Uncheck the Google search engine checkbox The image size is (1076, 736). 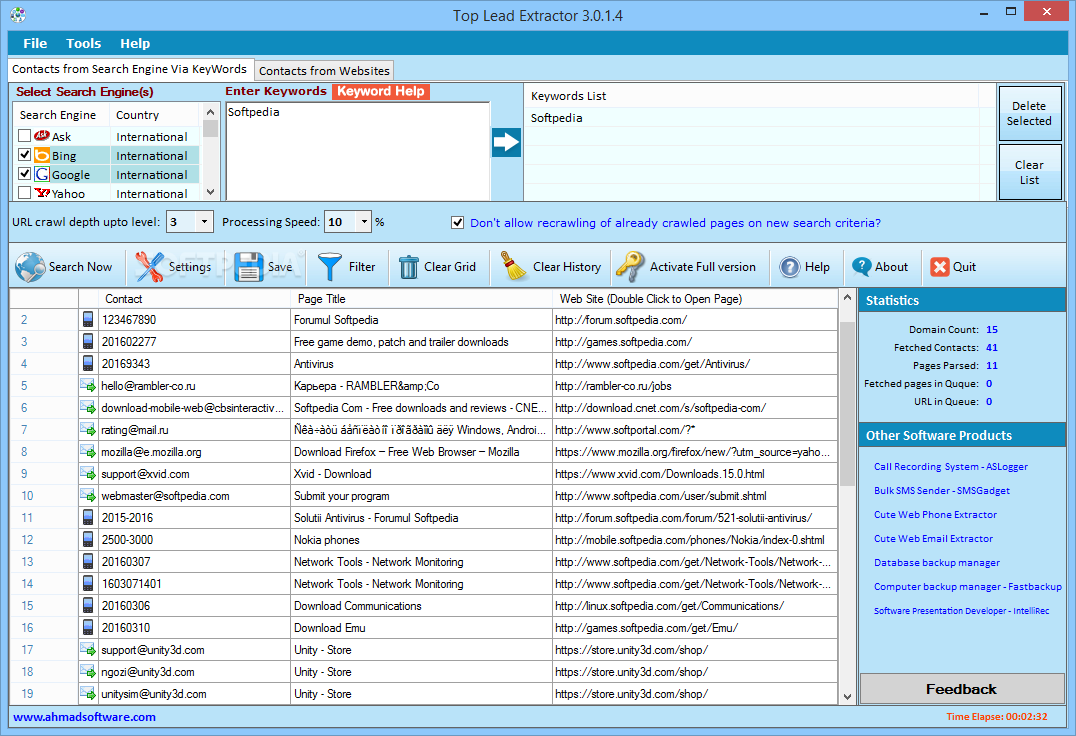coord(25,174)
